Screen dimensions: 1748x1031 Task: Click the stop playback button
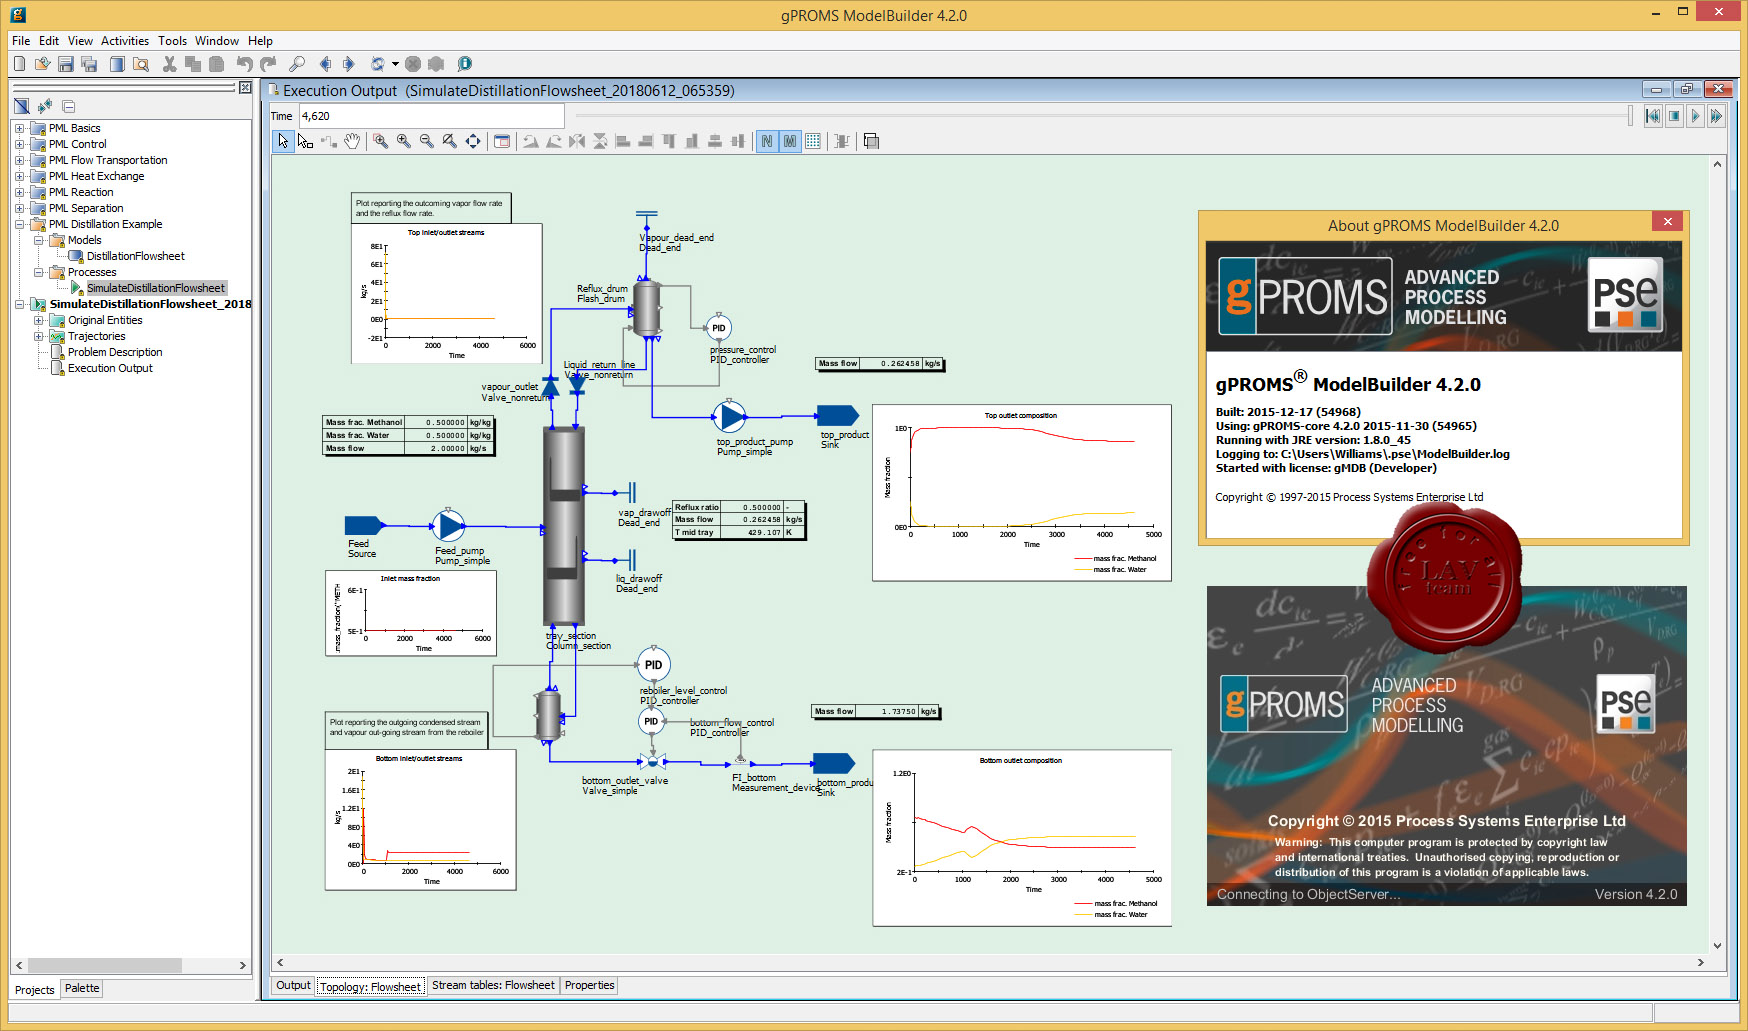(x=1674, y=116)
